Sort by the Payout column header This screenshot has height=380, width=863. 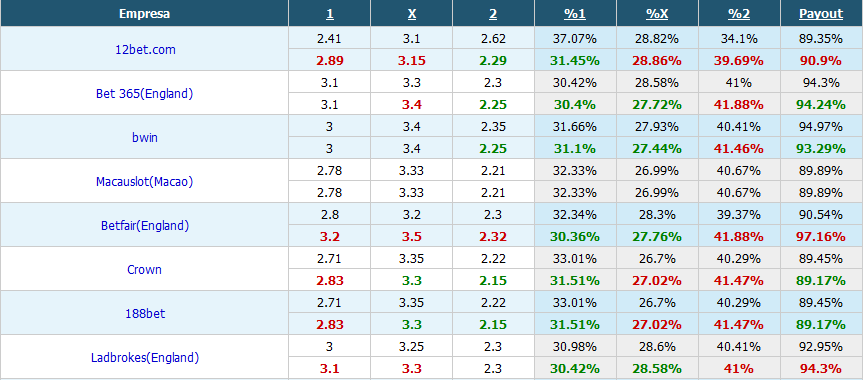[821, 14]
